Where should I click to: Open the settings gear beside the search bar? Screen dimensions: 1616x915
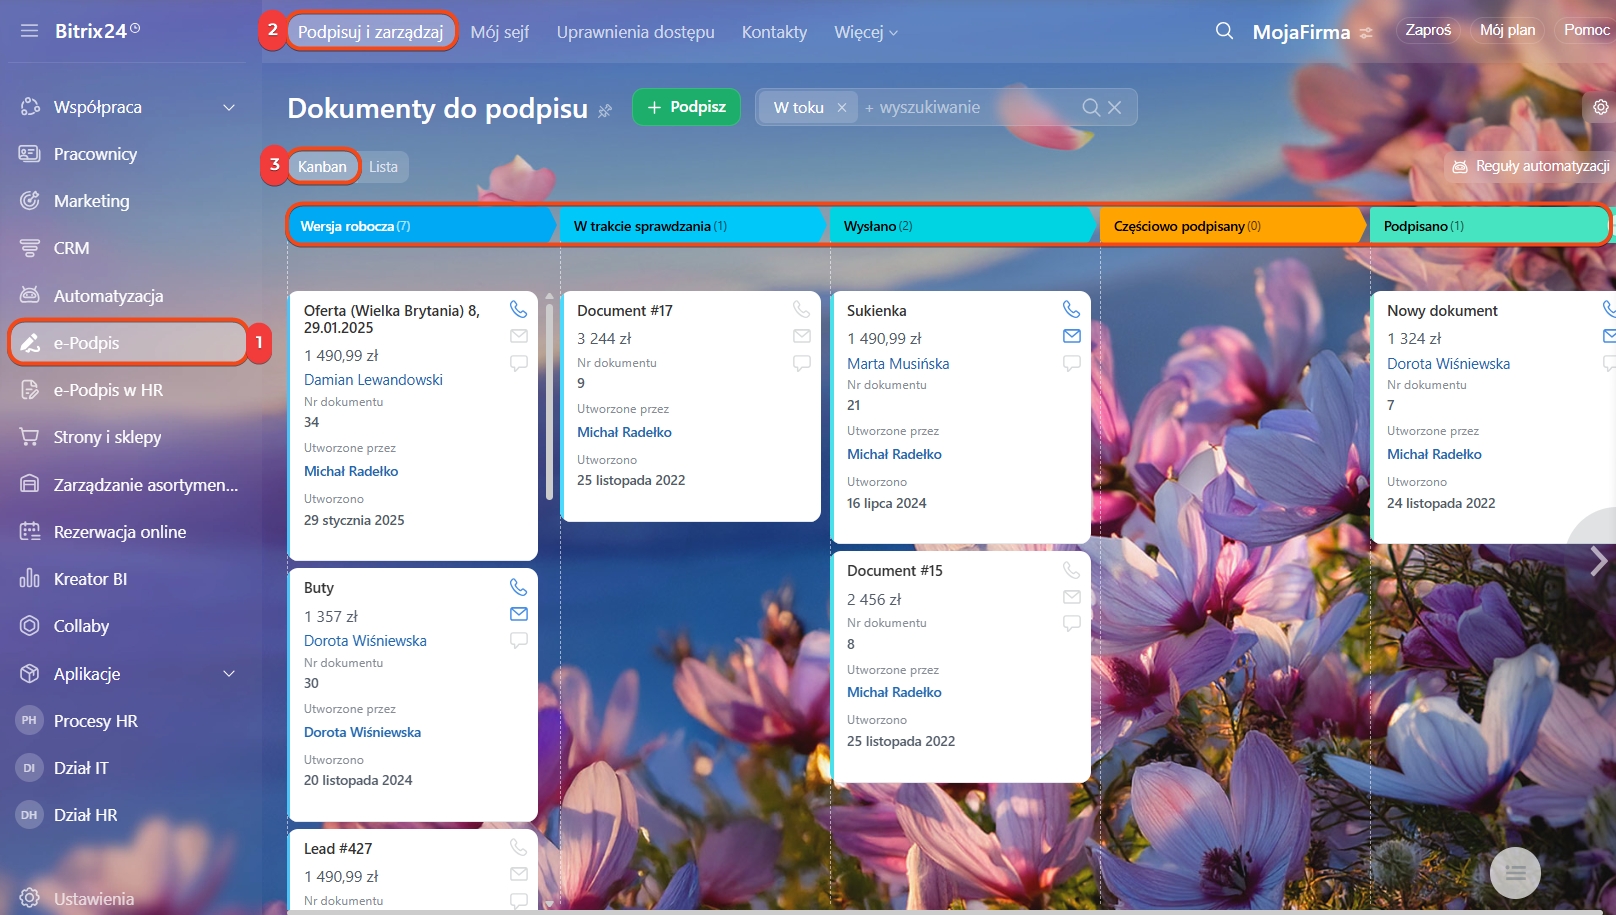pos(1600,107)
